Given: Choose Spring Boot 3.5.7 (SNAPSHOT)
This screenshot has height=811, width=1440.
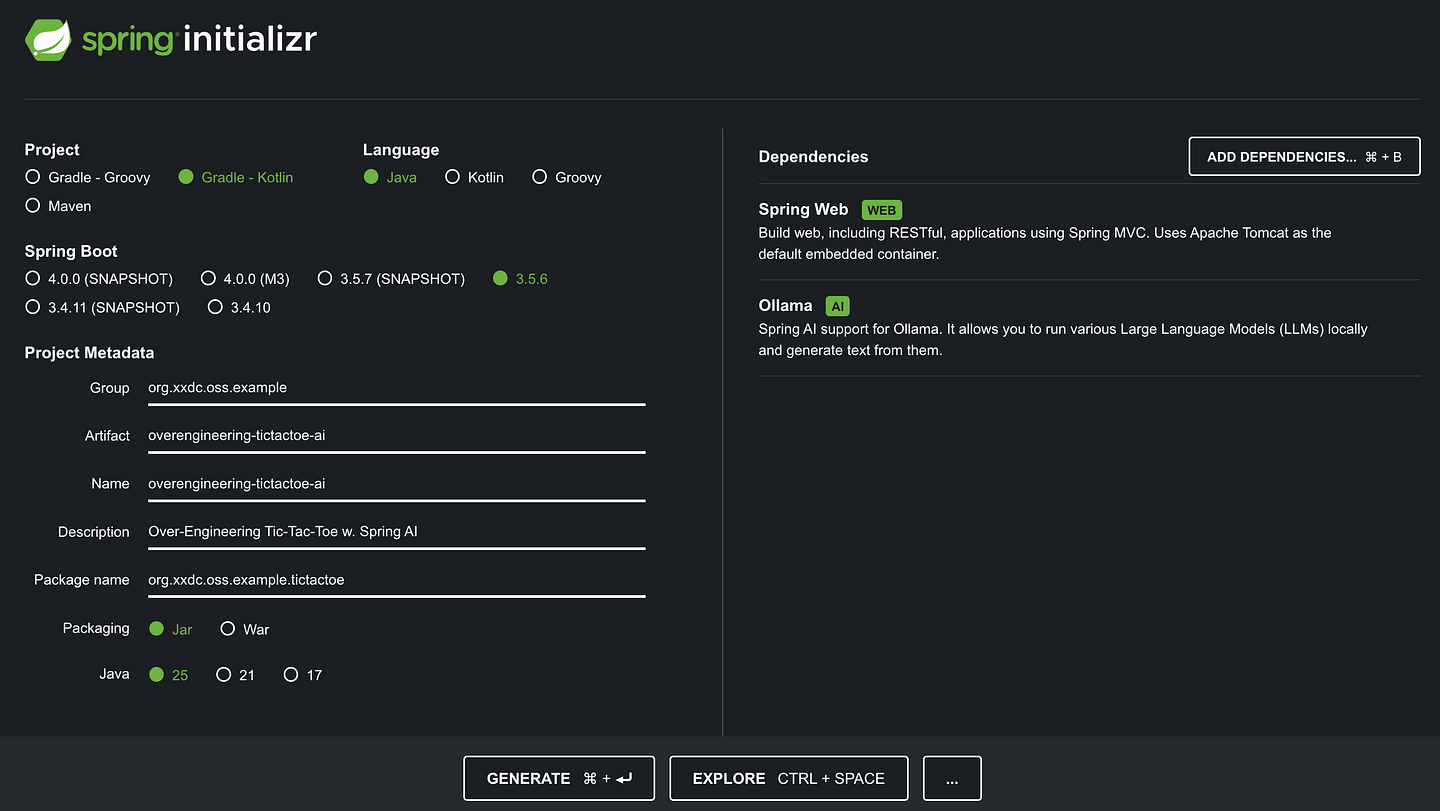Looking at the screenshot, I should 391,278.
